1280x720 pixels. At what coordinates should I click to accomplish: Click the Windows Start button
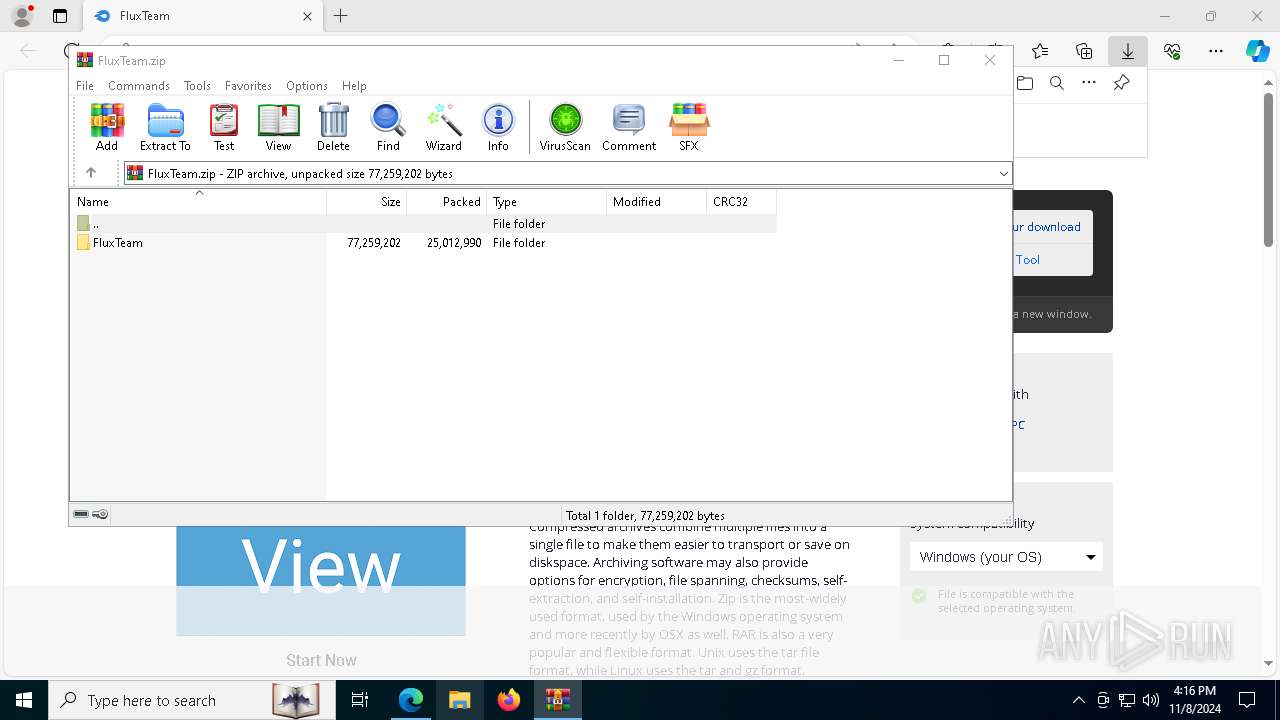(x=24, y=700)
